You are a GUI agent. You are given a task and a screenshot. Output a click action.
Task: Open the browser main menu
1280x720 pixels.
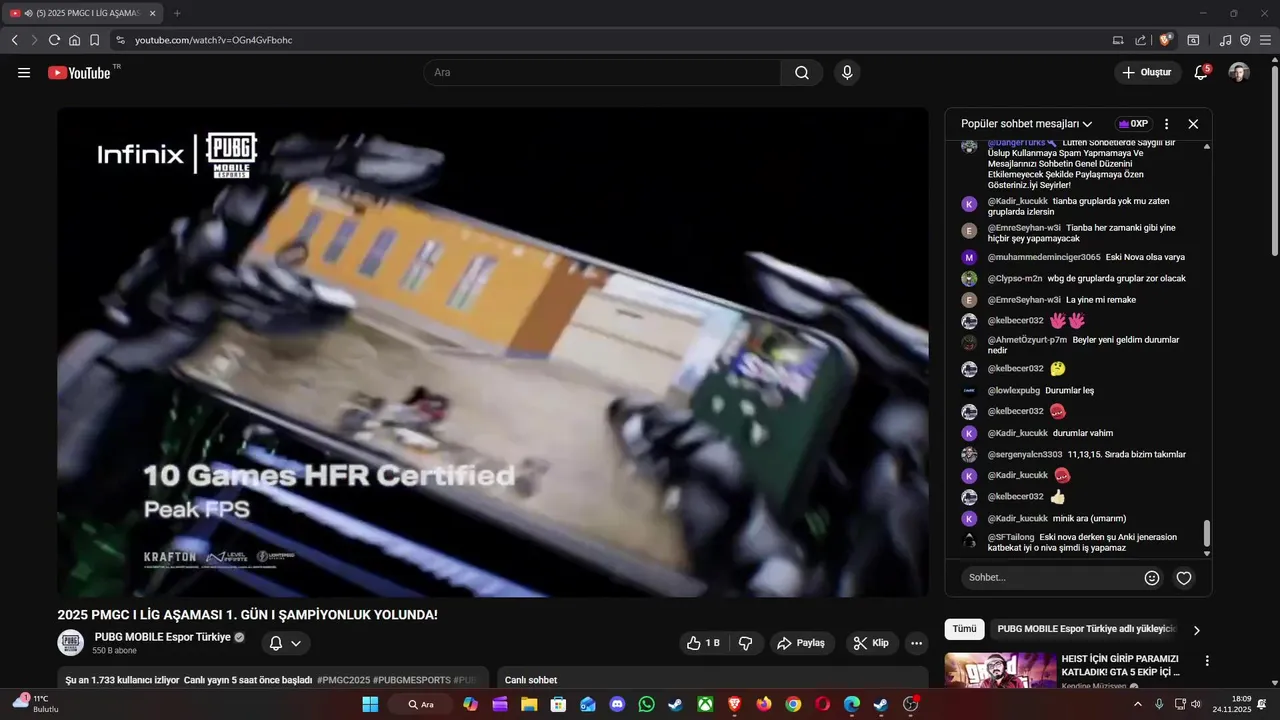[1265, 40]
